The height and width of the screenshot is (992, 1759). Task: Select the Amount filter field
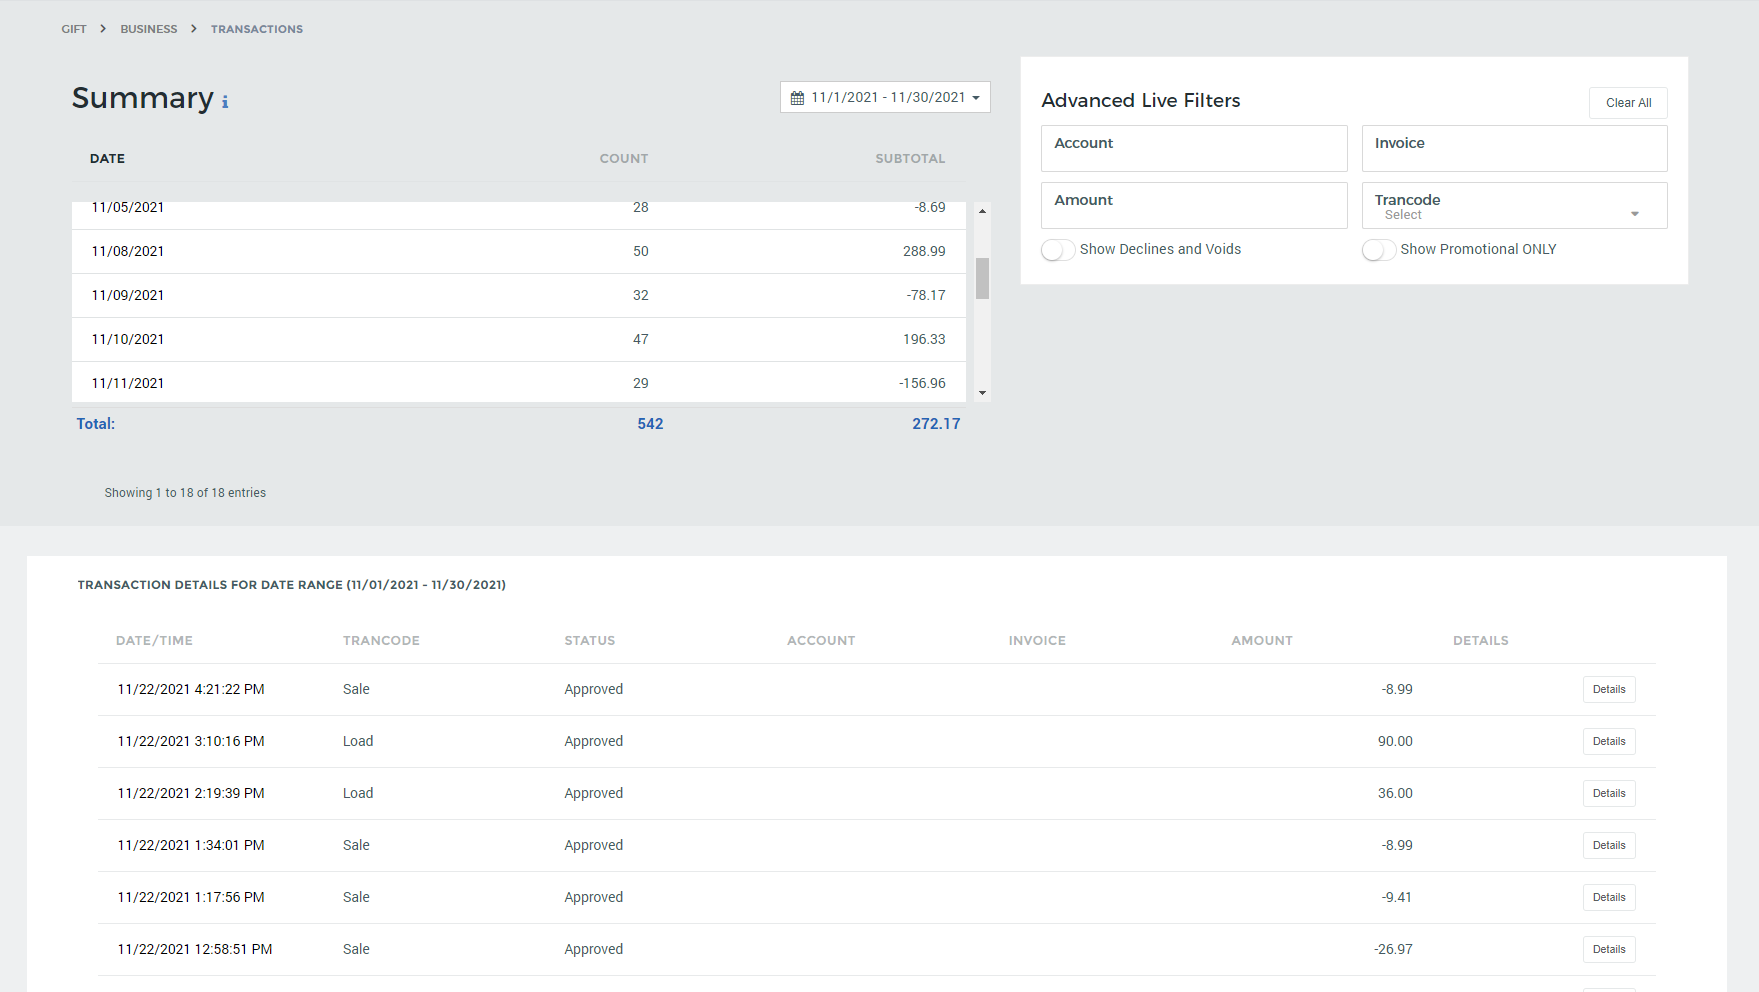[x=1193, y=206]
